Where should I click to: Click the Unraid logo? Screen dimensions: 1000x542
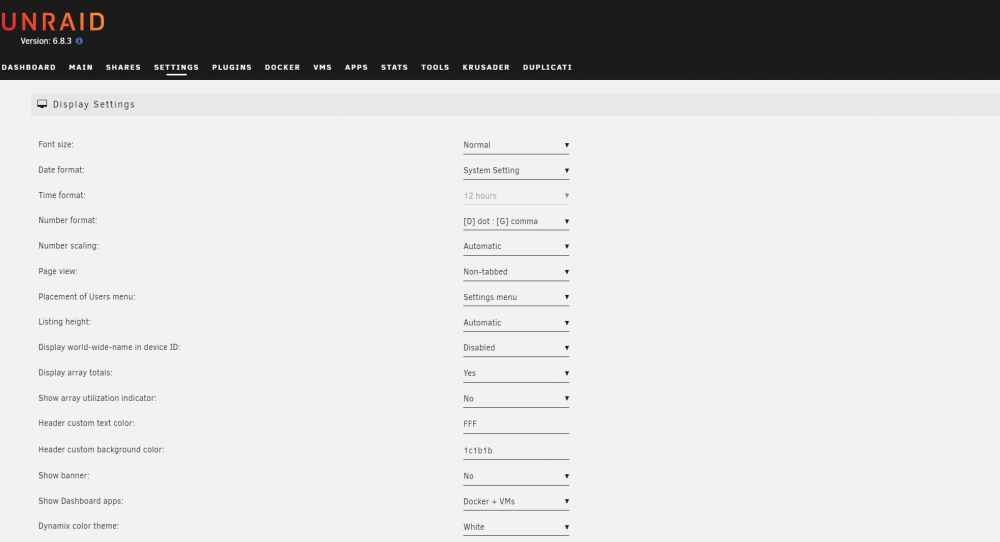pyautogui.click(x=52, y=22)
